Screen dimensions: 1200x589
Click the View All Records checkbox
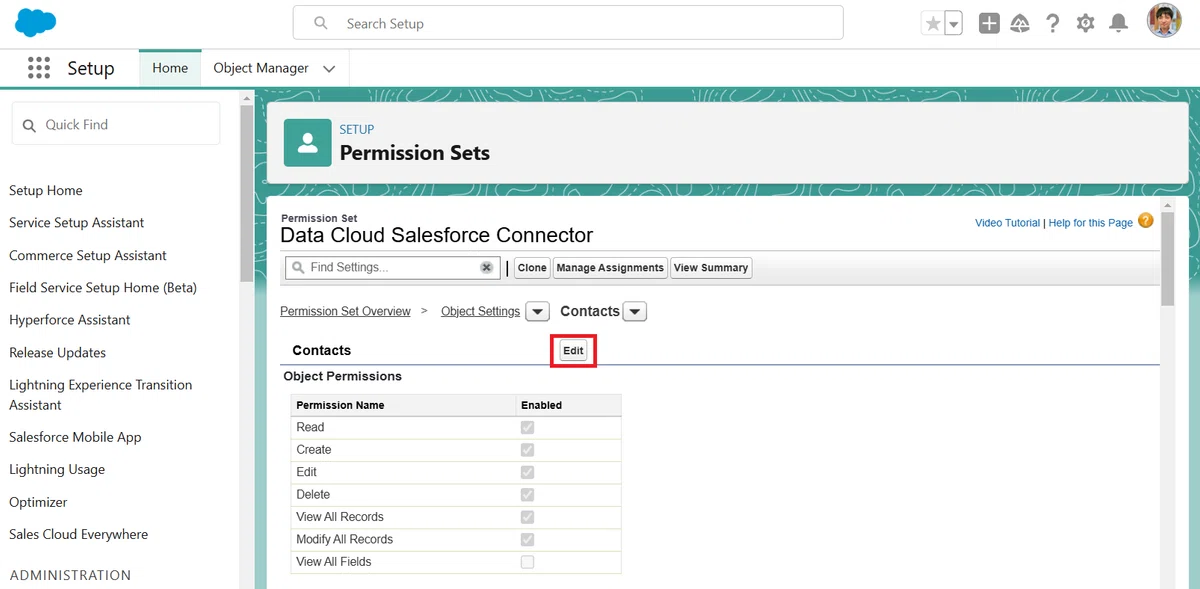tap(527, 517)
